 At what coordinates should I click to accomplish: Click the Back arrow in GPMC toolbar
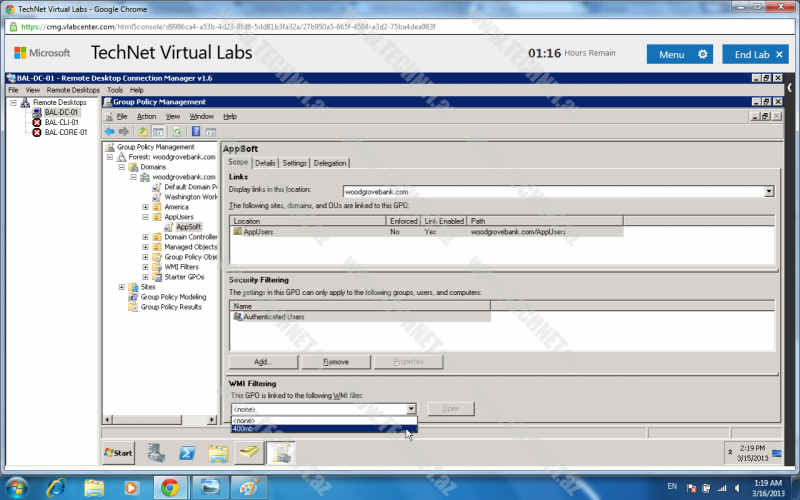109,131
